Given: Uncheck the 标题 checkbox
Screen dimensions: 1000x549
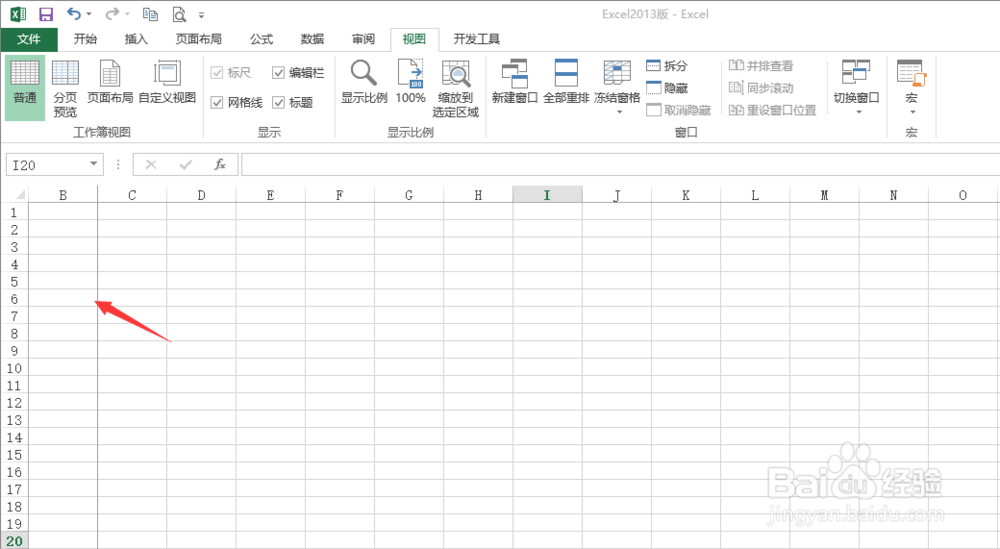Looking at the screenshot, I should point(292,103).
